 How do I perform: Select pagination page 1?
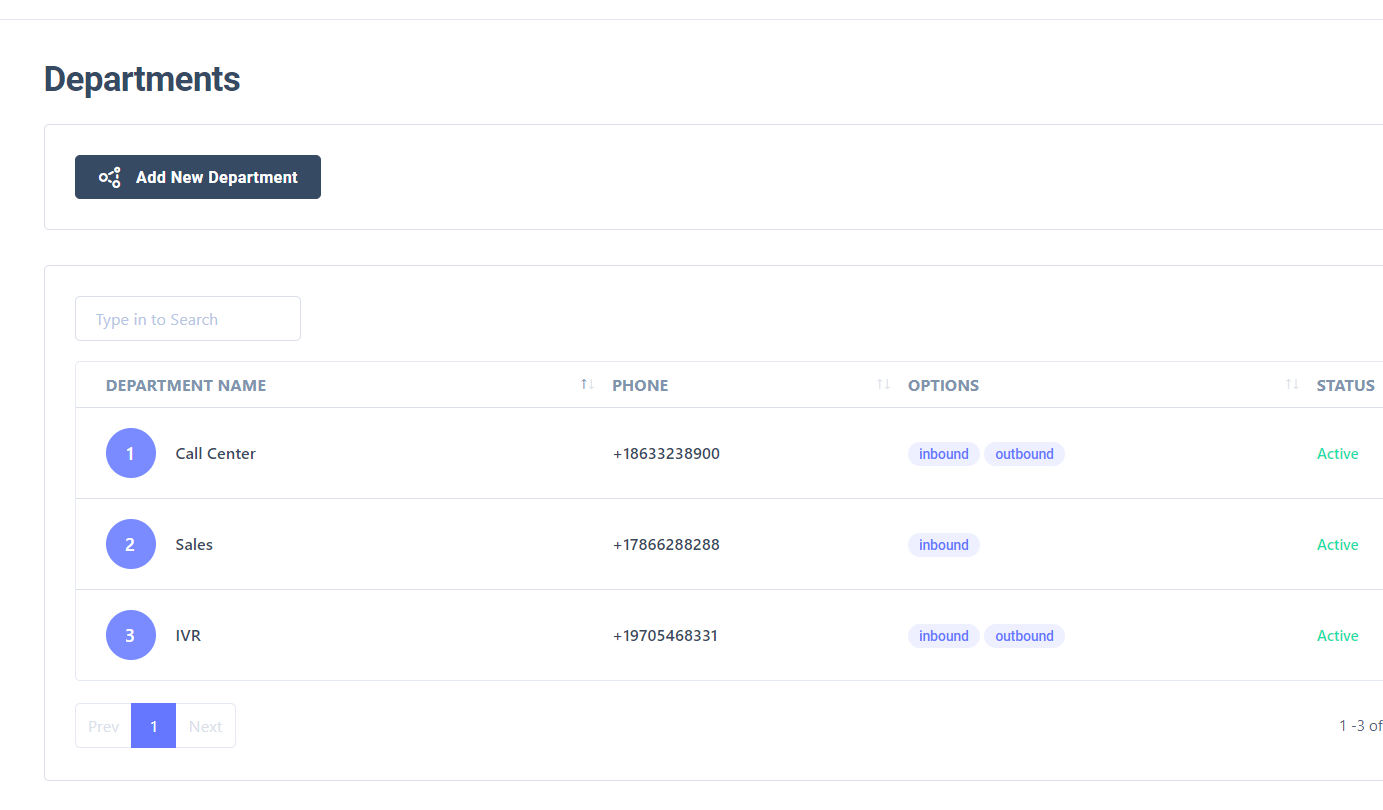pos(153,726)
